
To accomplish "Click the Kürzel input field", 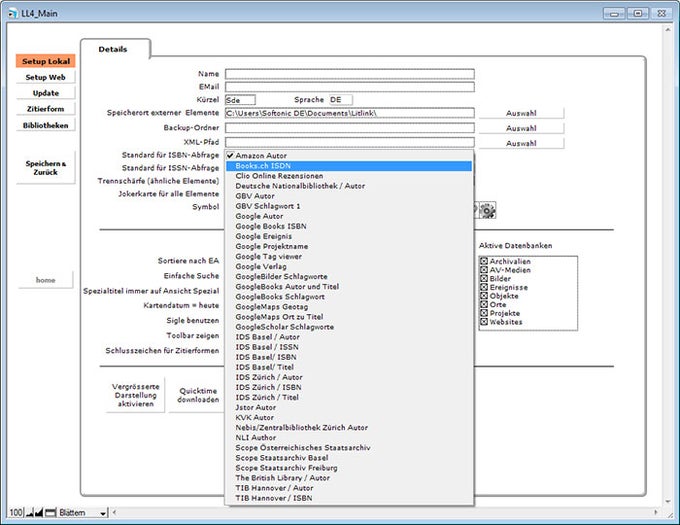I will tap(240, 100).
